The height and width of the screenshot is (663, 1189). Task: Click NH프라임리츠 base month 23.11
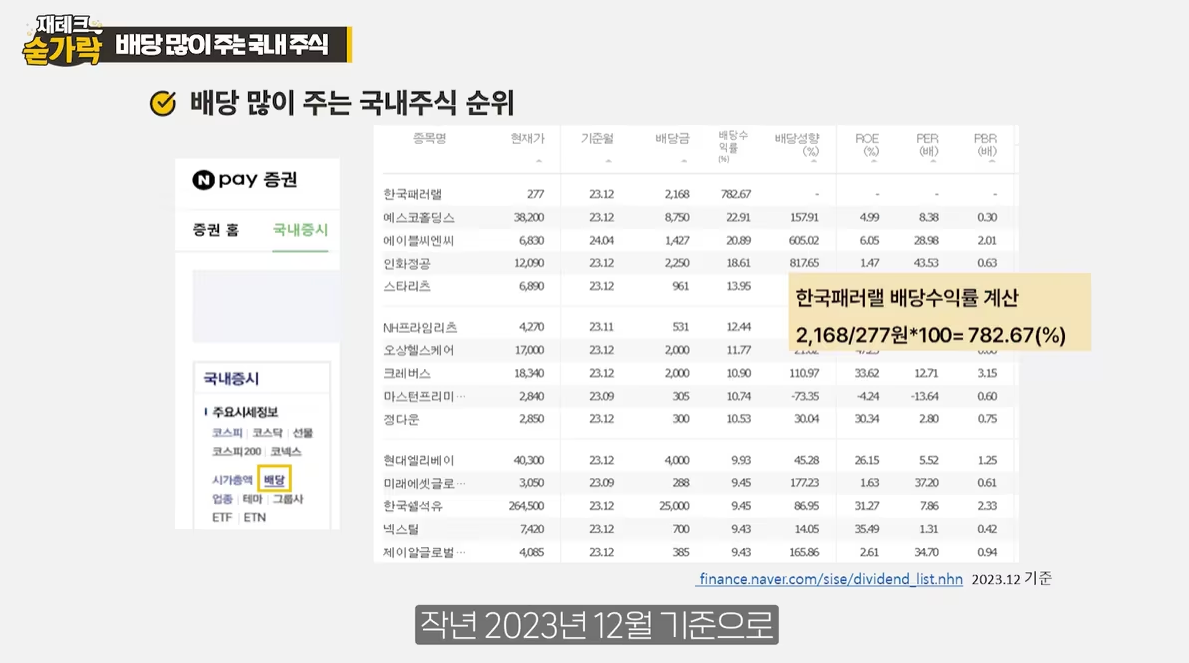pos(601,327)
